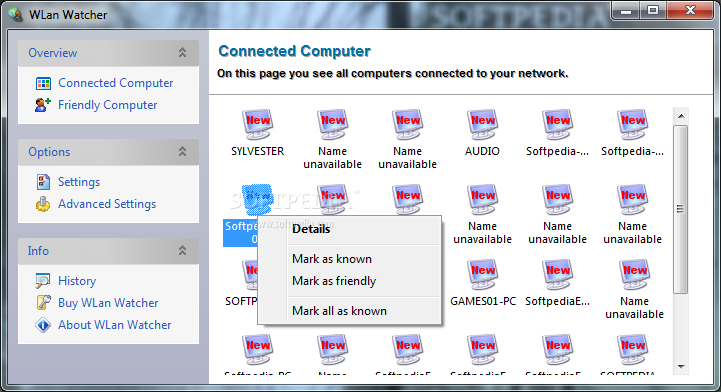The image size is (721, 392).
Task: Click the SYLVESTER computer name label
Action: (x=258, y=151)
